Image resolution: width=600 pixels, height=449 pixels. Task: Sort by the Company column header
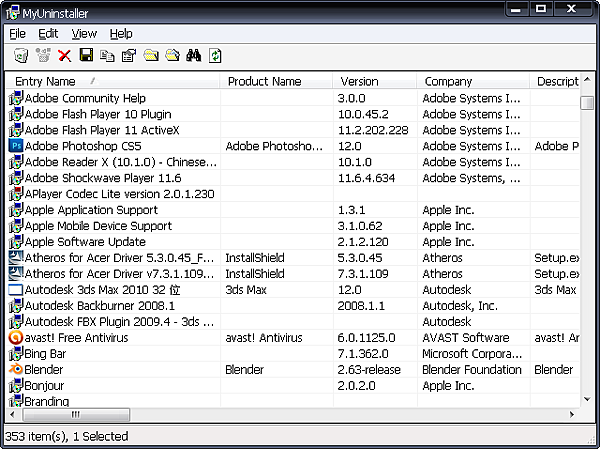pos(473,81)
